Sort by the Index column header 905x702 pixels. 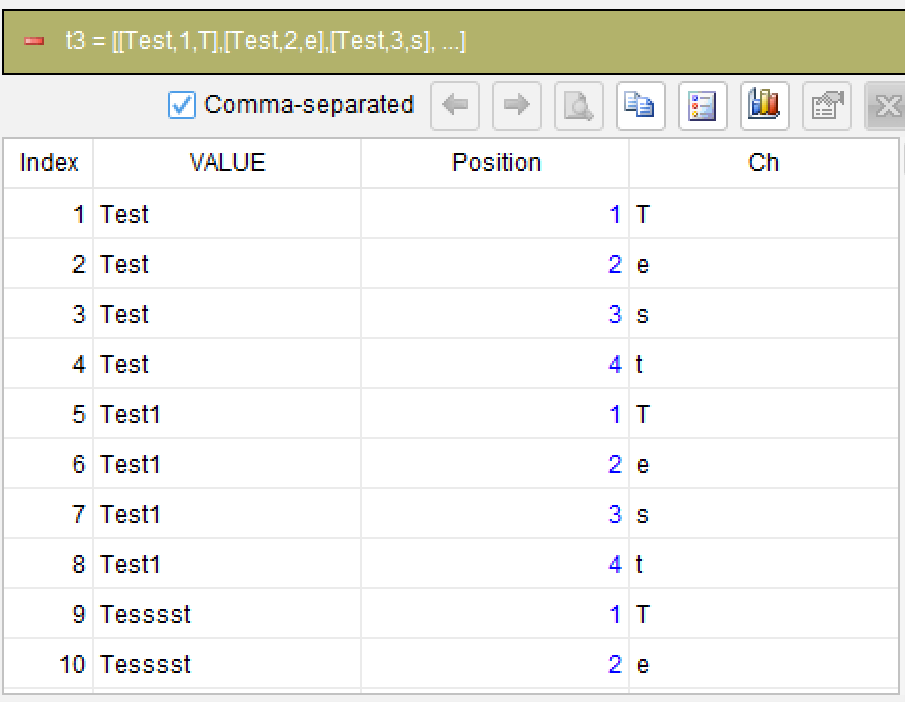48,163
